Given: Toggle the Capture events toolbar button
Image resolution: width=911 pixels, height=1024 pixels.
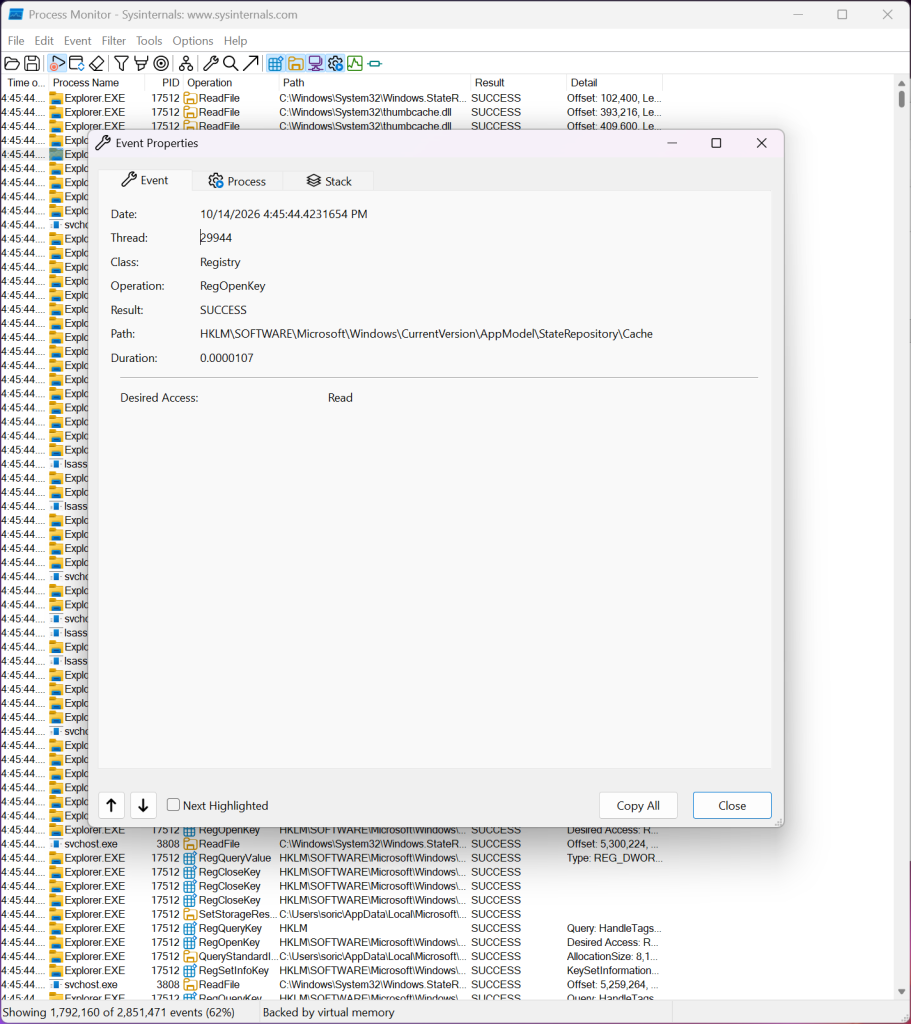Looking at the screenshot, I should 57,63.
